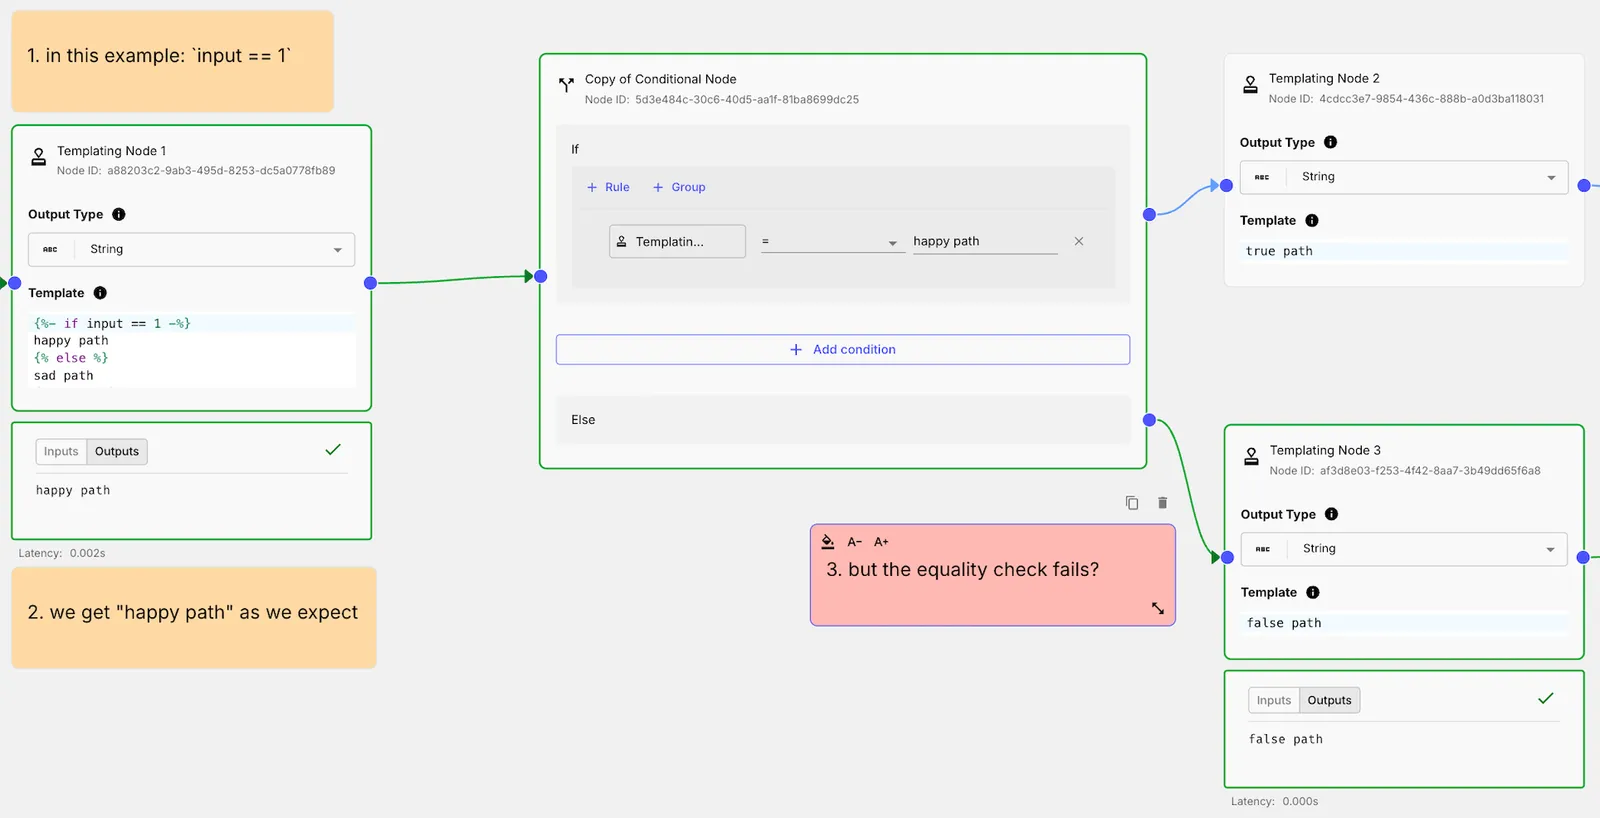
Task: Click the Output Type info icon in Templating Node 1
Action: [x=119, y=214]
